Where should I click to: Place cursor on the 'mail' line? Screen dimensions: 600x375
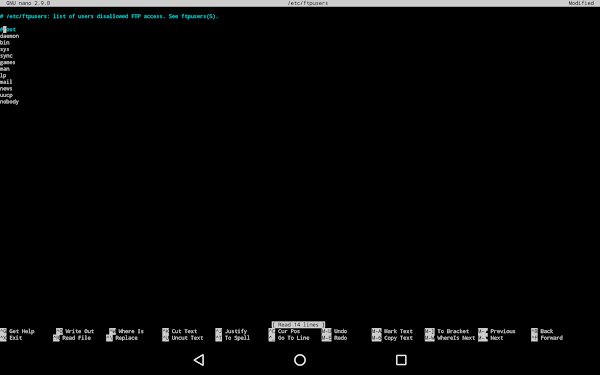(x=6, y=82)
